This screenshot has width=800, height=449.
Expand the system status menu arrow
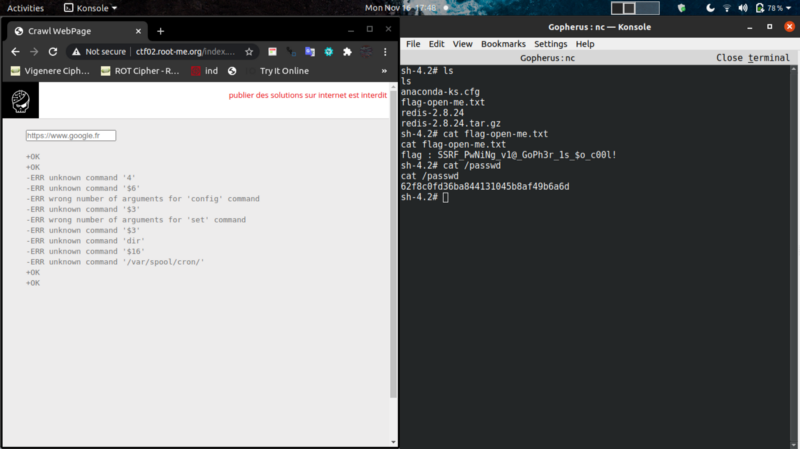tap(789, 8)
